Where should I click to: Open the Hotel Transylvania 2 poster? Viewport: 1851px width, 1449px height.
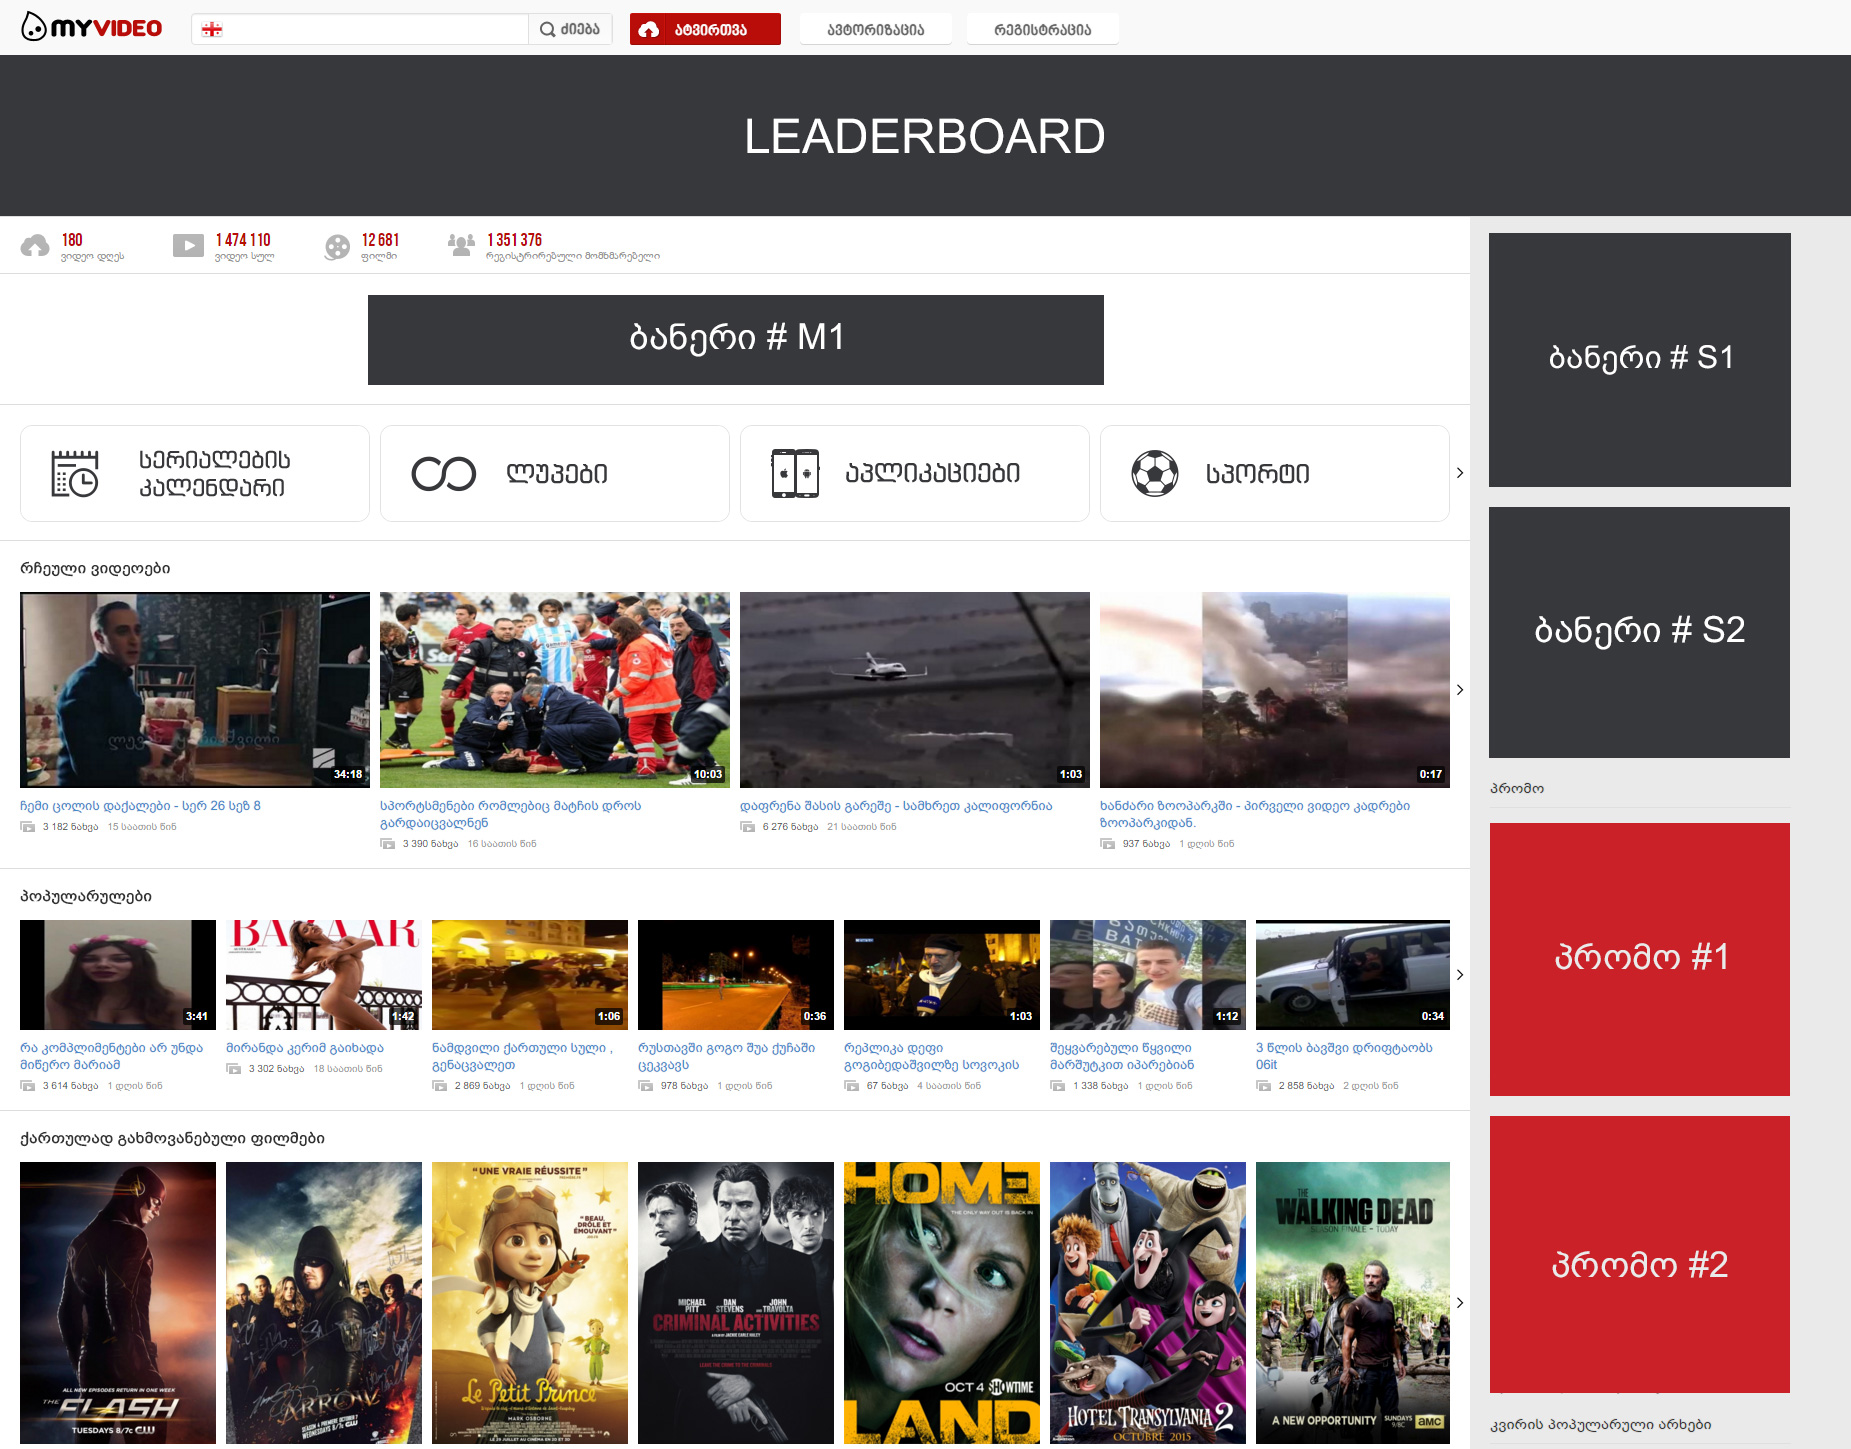click(1147, 1302)
